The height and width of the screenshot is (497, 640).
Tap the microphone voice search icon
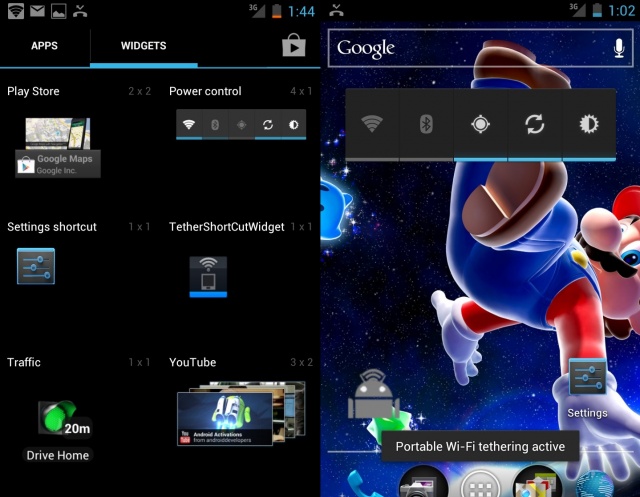[619, 47]
